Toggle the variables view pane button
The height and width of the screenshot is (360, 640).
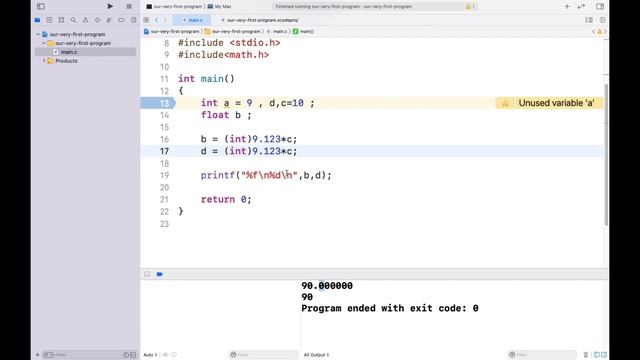point(596,355)
